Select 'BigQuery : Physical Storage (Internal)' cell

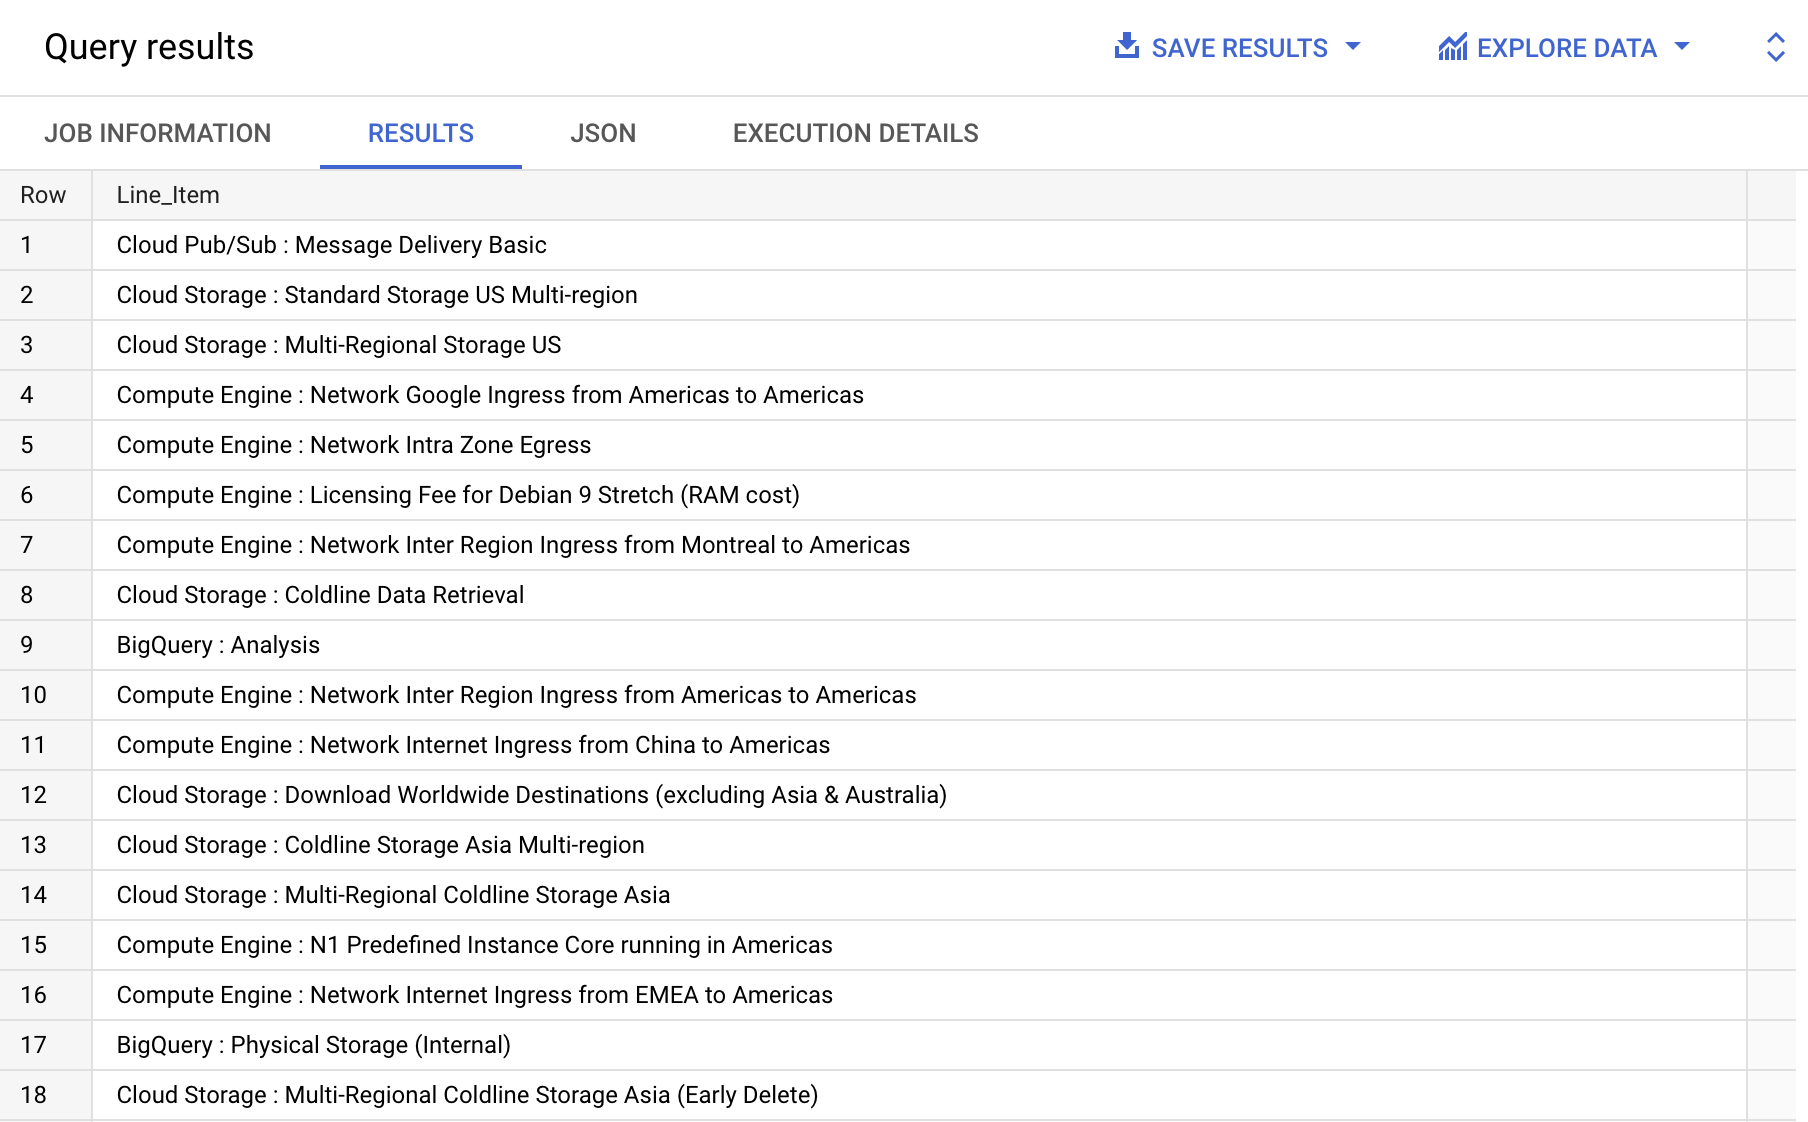pos(919,1045)
